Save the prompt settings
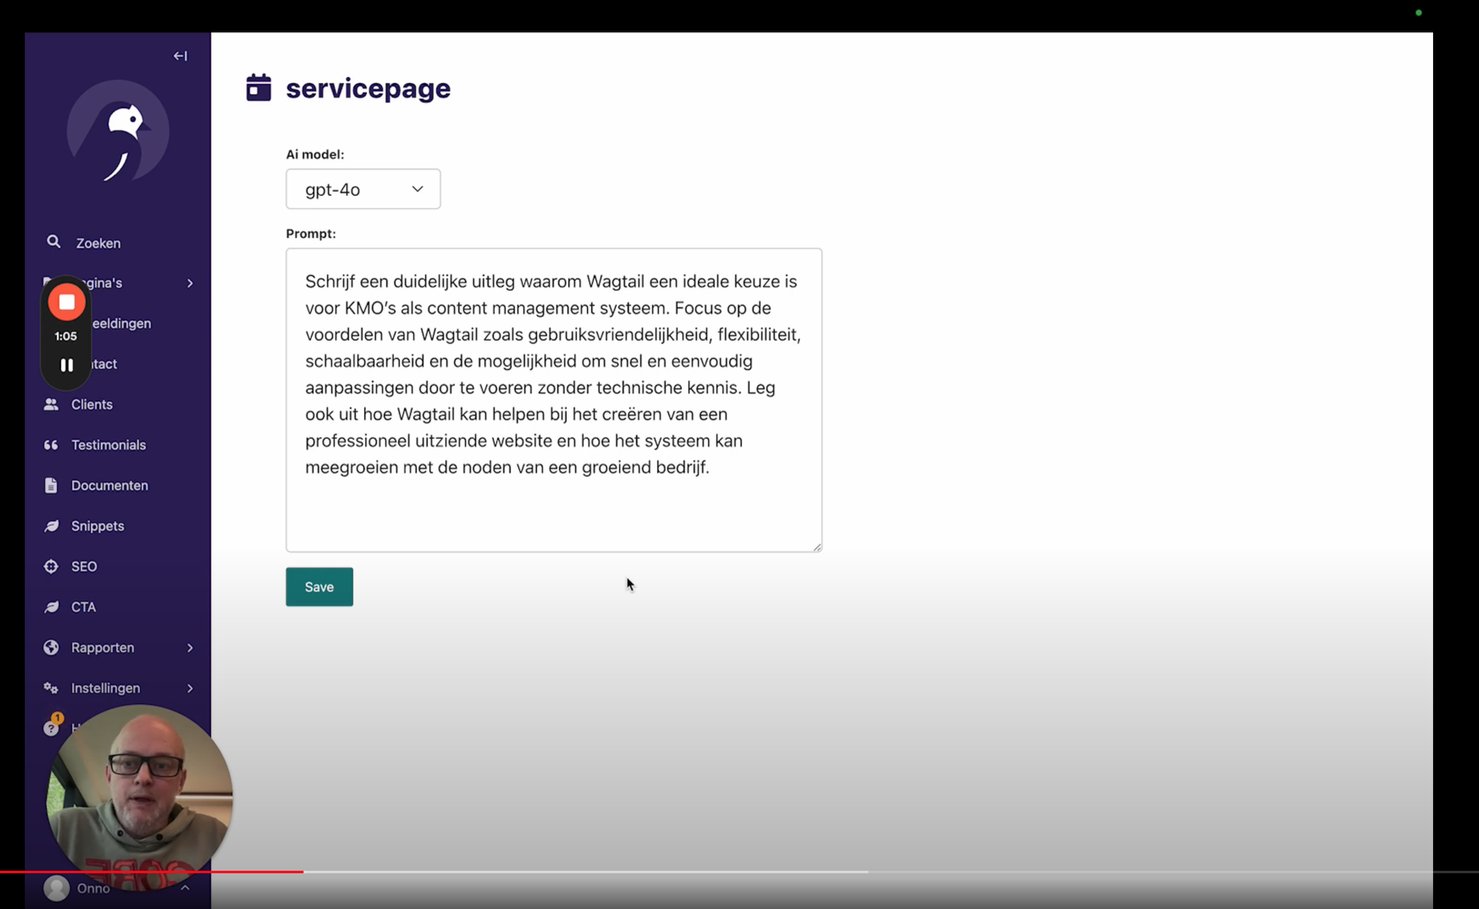The height and width of the screenshot is (909, 1479). [319, 587]
